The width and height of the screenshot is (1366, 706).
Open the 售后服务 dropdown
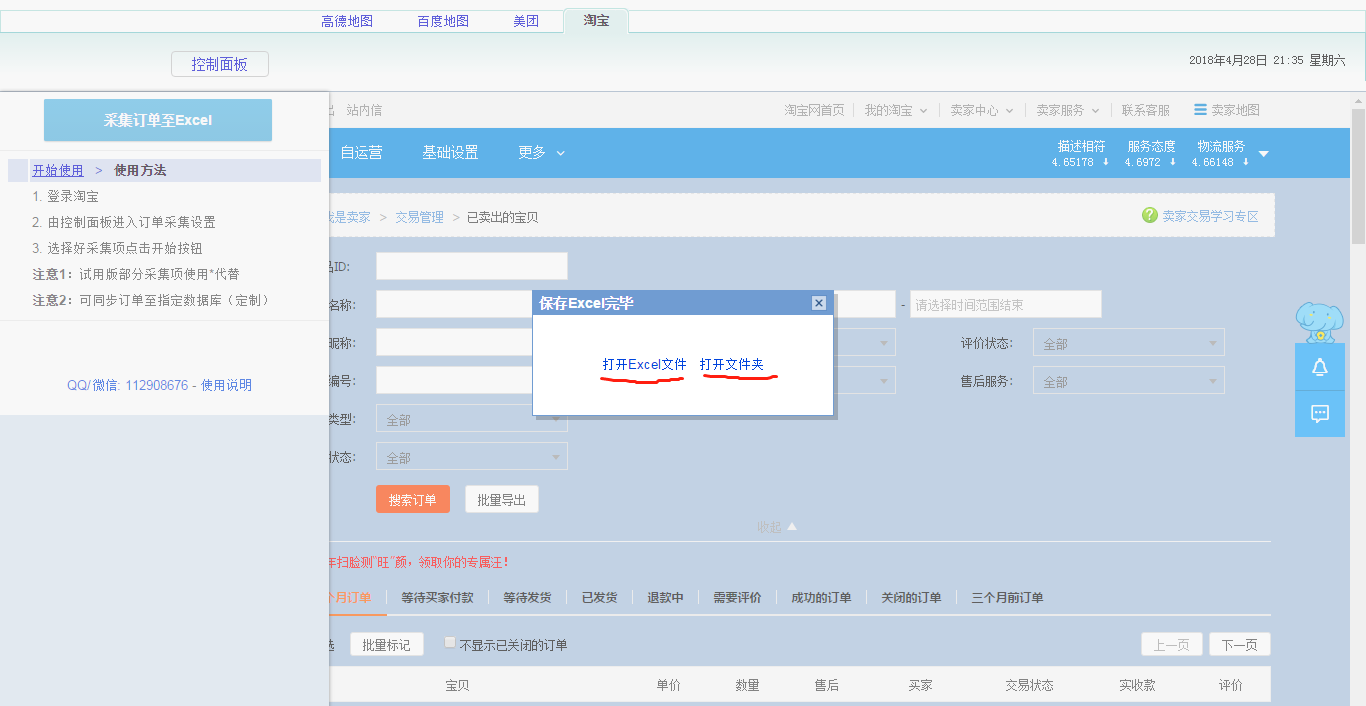tap(1129, 381)
